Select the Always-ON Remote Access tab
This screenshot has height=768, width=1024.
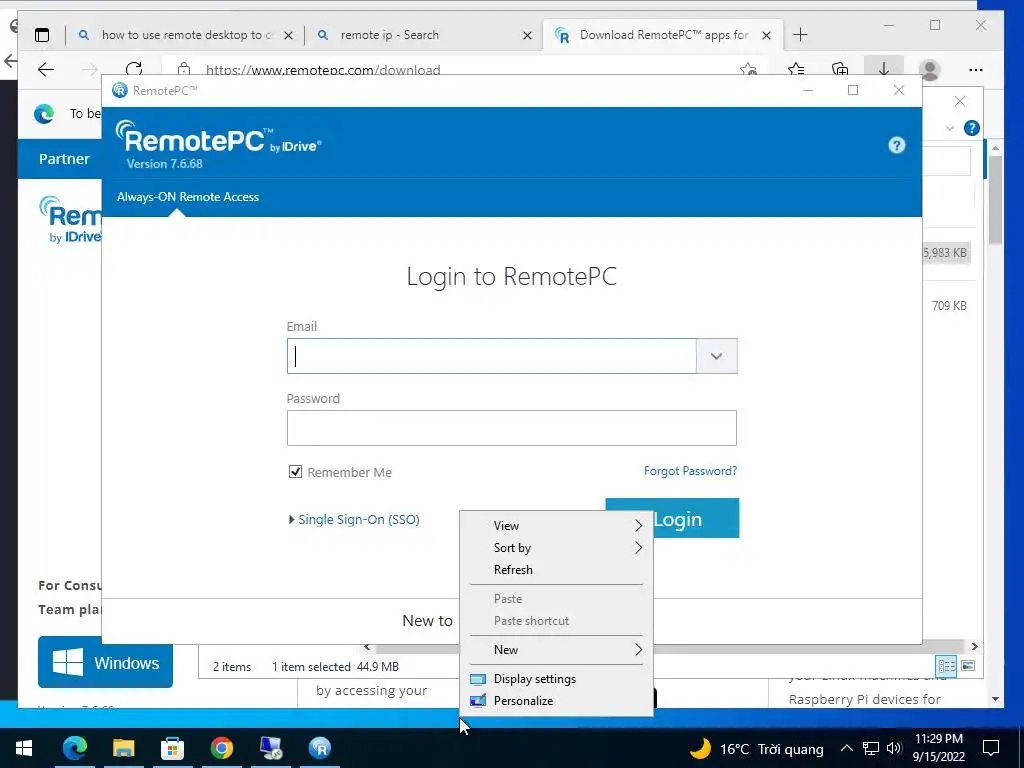pyautogui.click(x=187, y=197)
